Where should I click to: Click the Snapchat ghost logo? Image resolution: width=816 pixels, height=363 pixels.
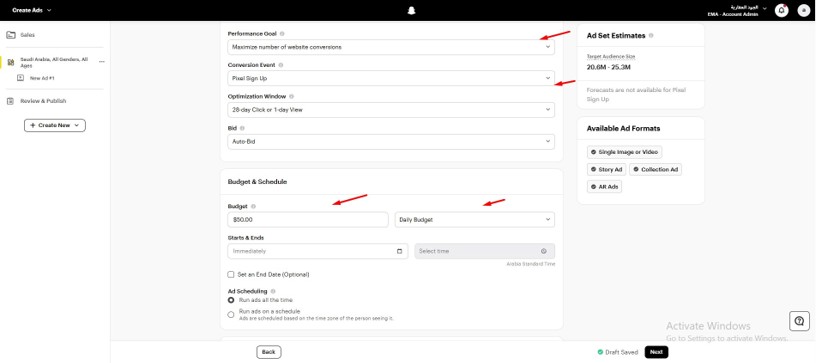pyautogui.click(x=411, y=10)
